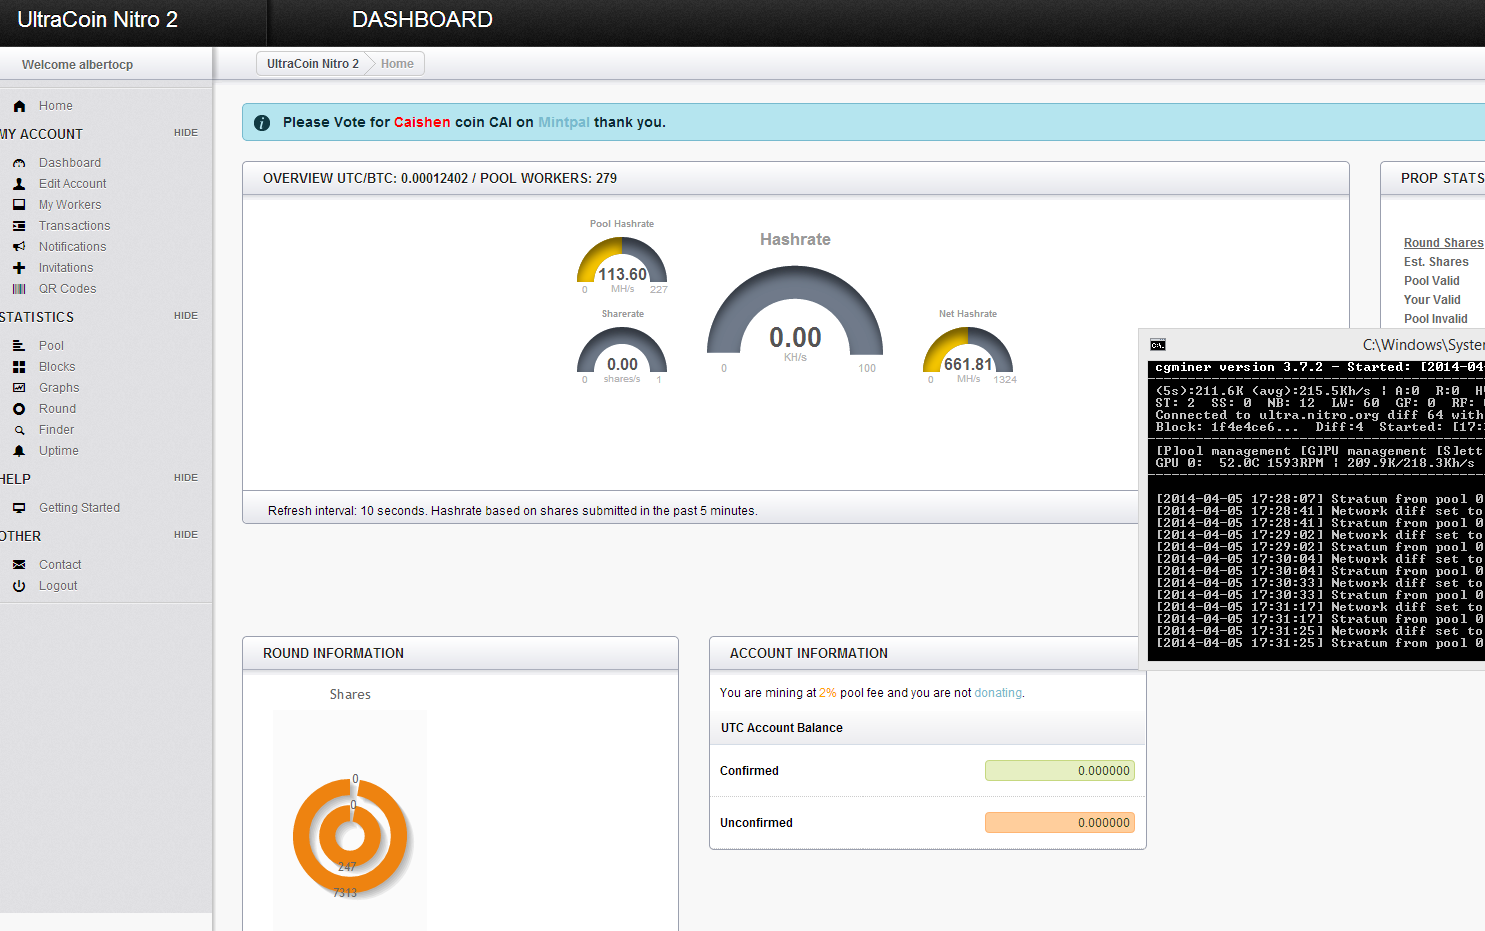This screenshot has width=1485, height=931.
Task: Click the cgminer version line in console
Action: click(x=1319, y=367)
